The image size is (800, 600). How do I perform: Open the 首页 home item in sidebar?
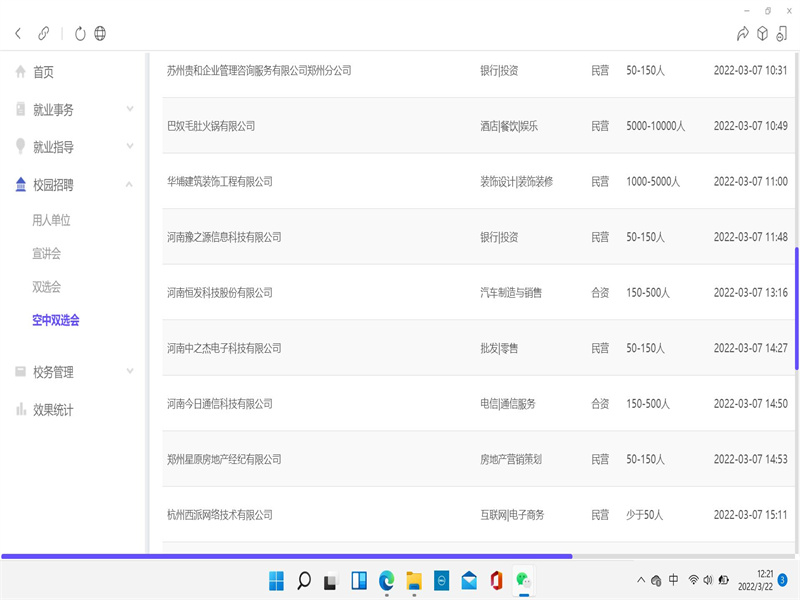43,72
